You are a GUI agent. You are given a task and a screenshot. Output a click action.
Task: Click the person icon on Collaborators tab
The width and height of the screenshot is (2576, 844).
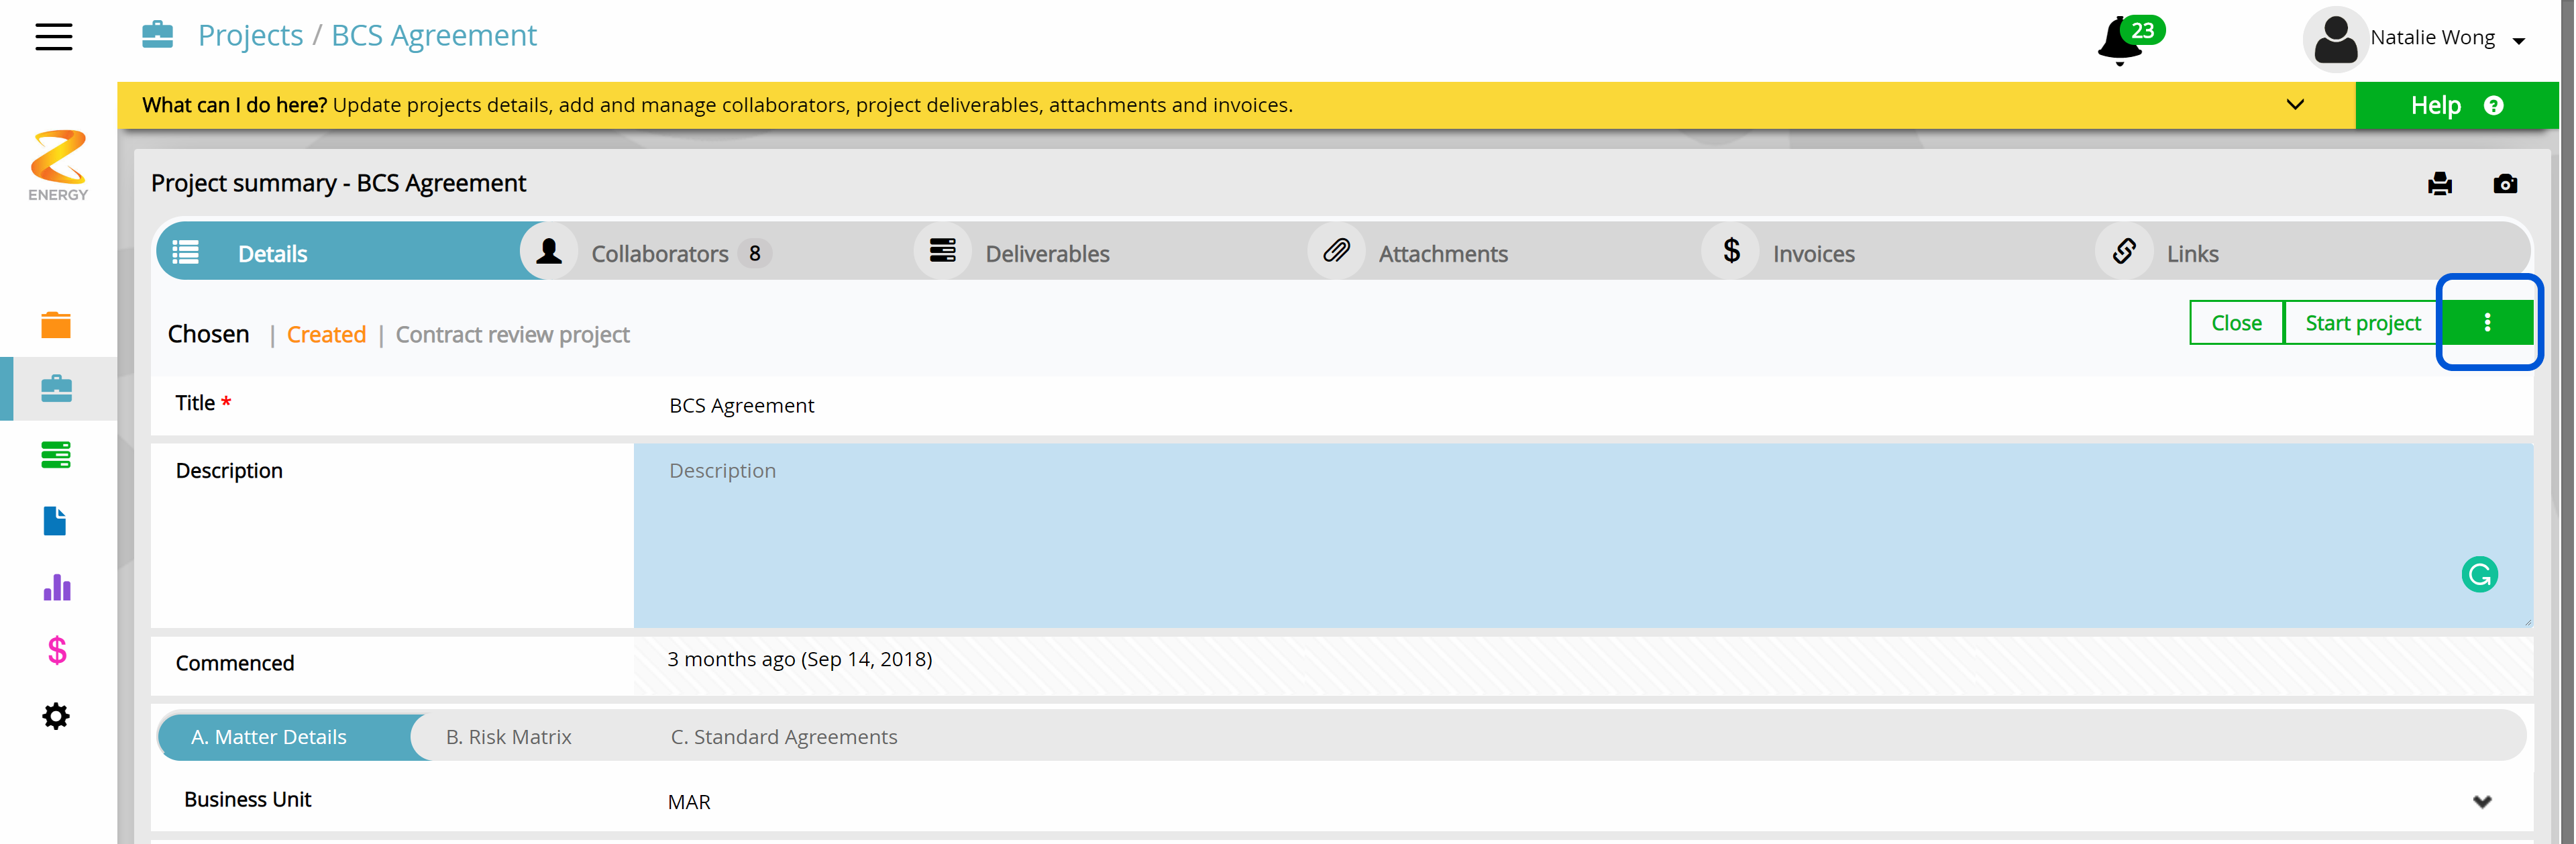(548, 251)
